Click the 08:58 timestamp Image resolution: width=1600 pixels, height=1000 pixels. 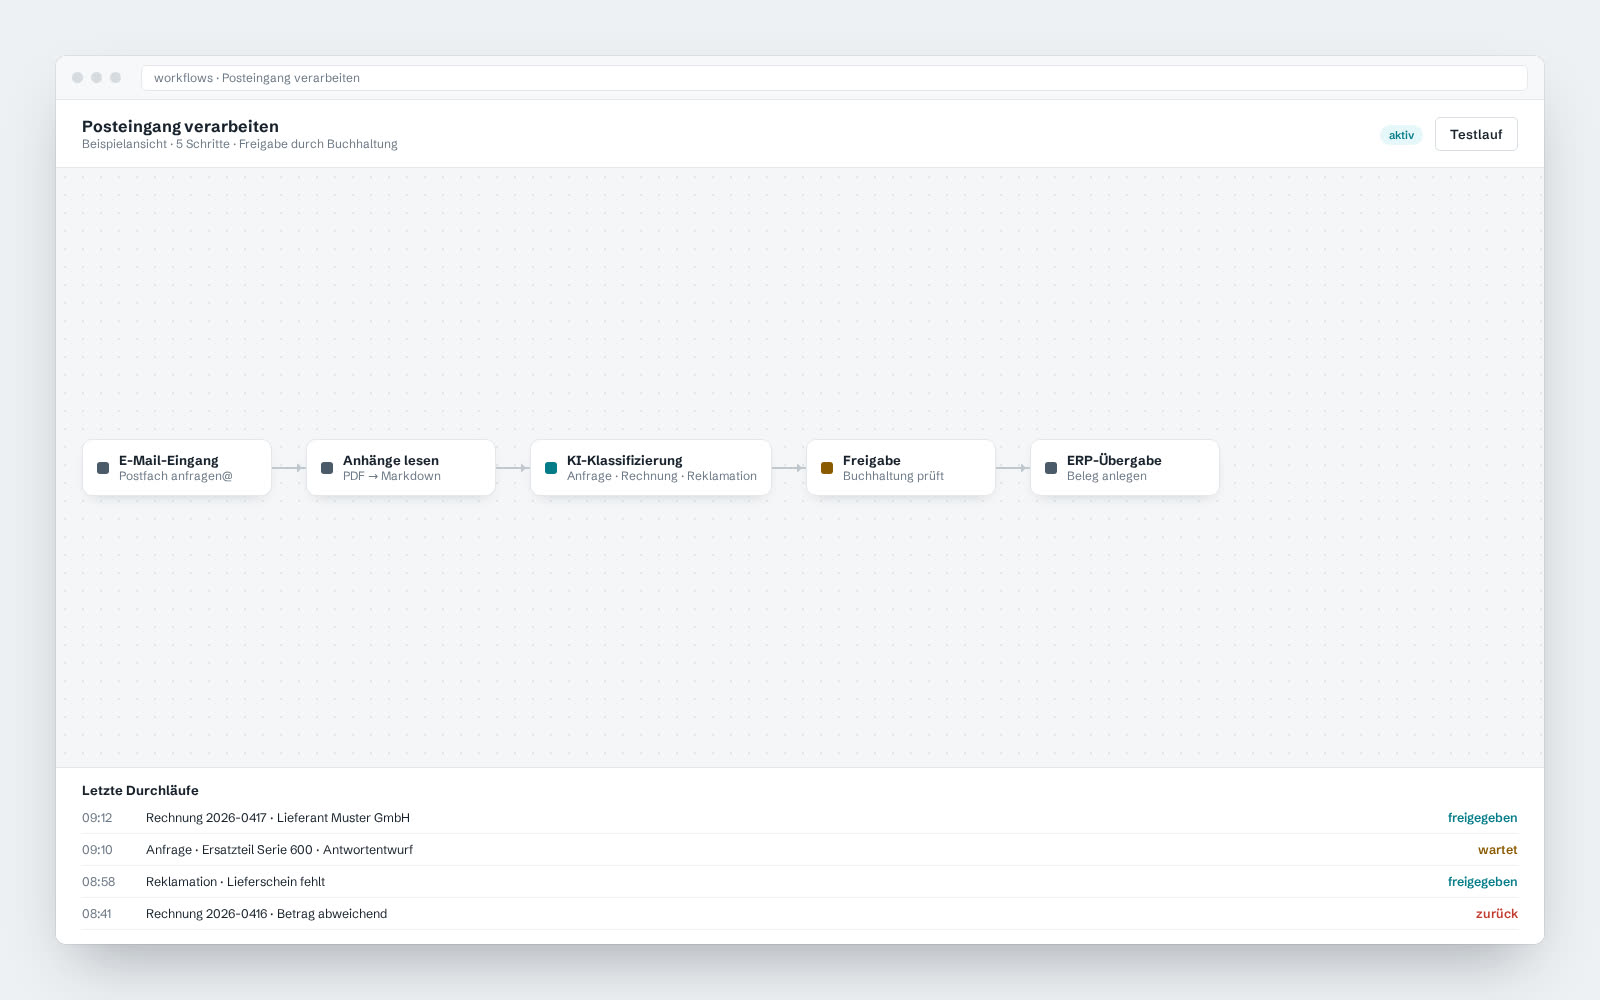tap(98, 882)
